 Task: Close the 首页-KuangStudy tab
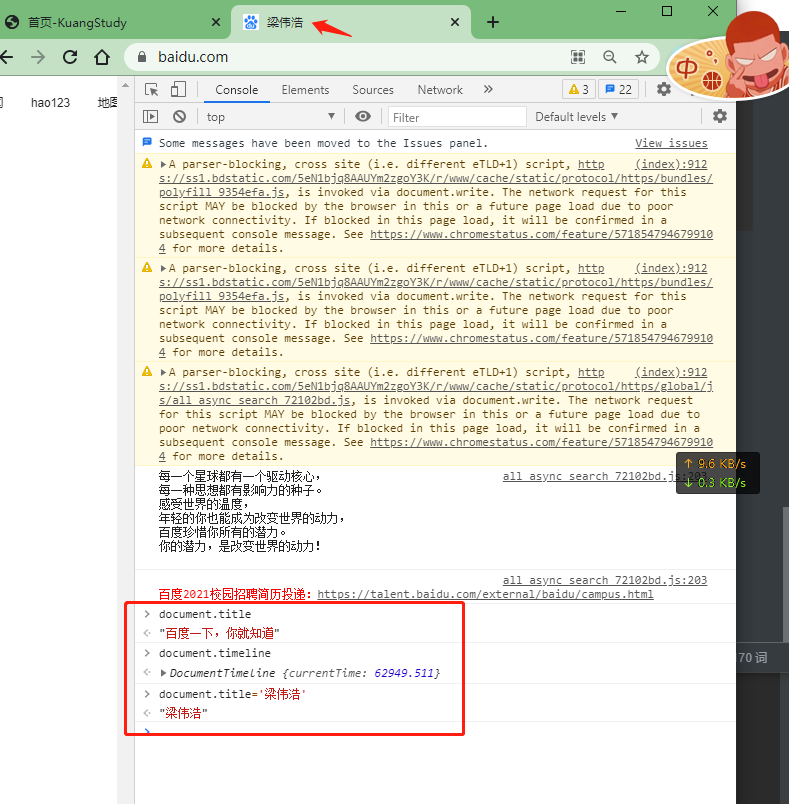click(216, 22)
